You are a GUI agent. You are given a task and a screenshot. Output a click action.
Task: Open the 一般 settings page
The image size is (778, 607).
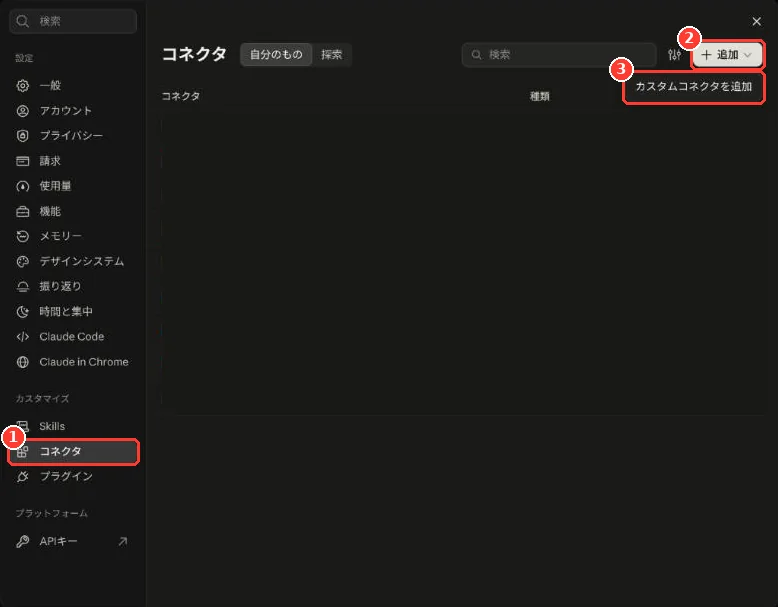coord(73,85)
